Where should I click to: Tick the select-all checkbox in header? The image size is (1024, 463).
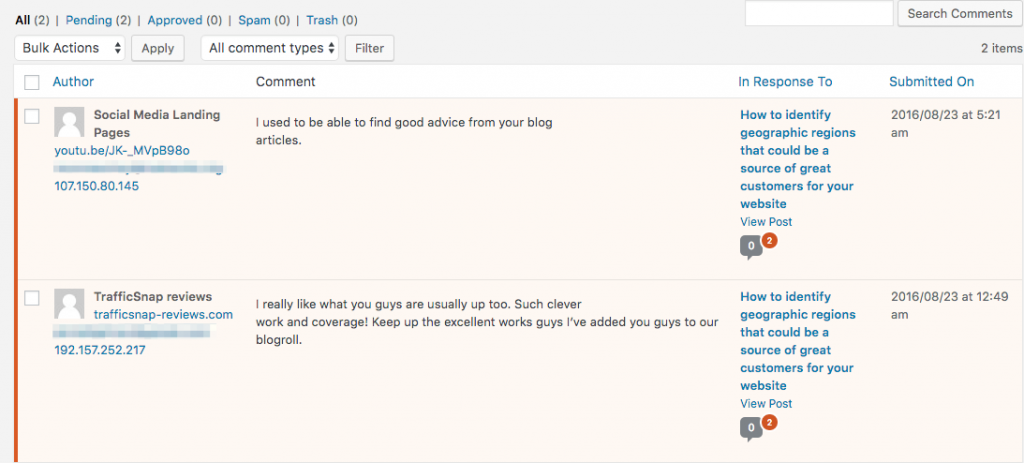31,82
